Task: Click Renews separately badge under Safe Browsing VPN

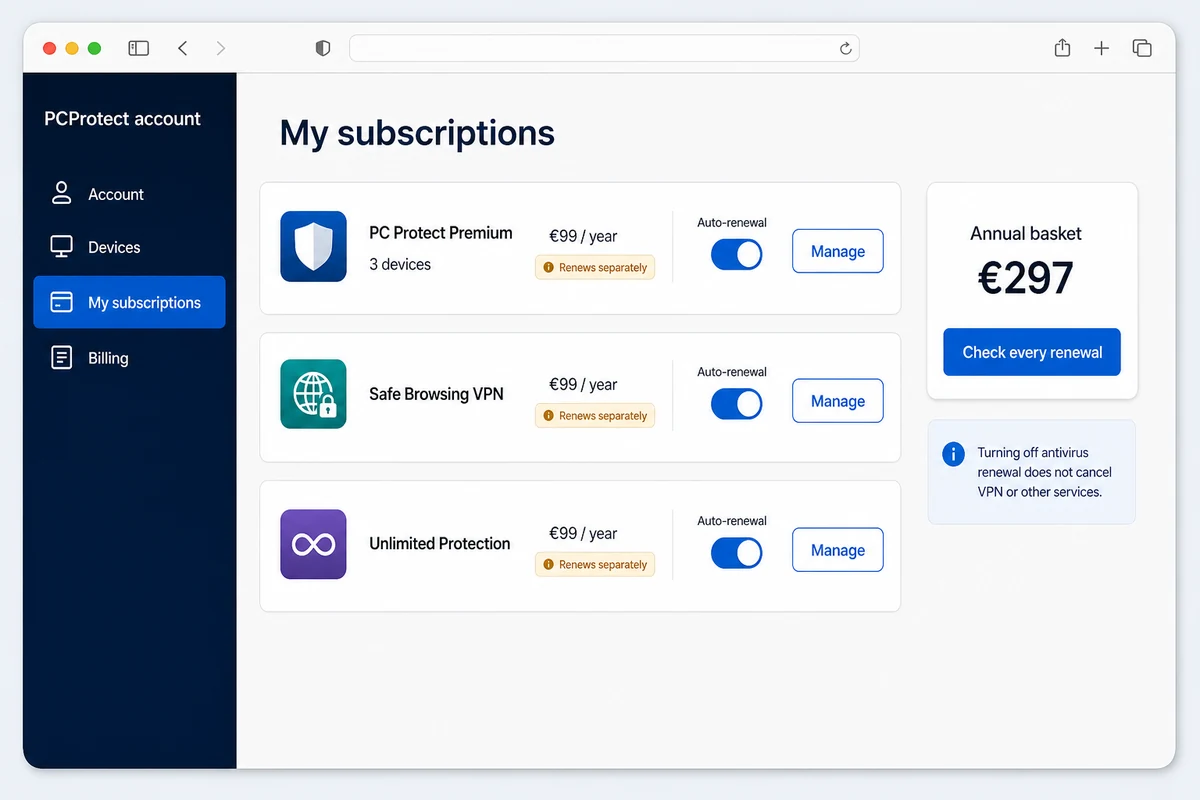Action: [x=595, y=415]
